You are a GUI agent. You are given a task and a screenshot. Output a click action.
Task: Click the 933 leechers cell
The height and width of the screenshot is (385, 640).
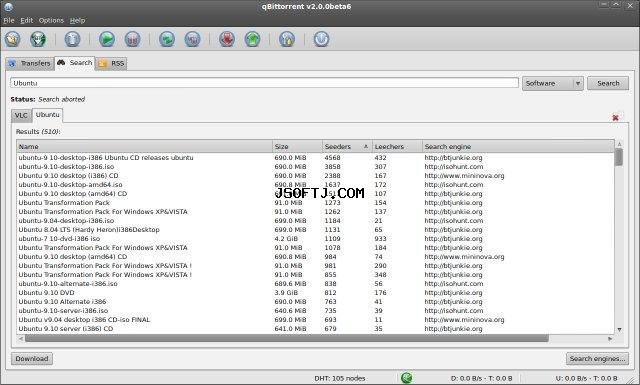point(380,238)
